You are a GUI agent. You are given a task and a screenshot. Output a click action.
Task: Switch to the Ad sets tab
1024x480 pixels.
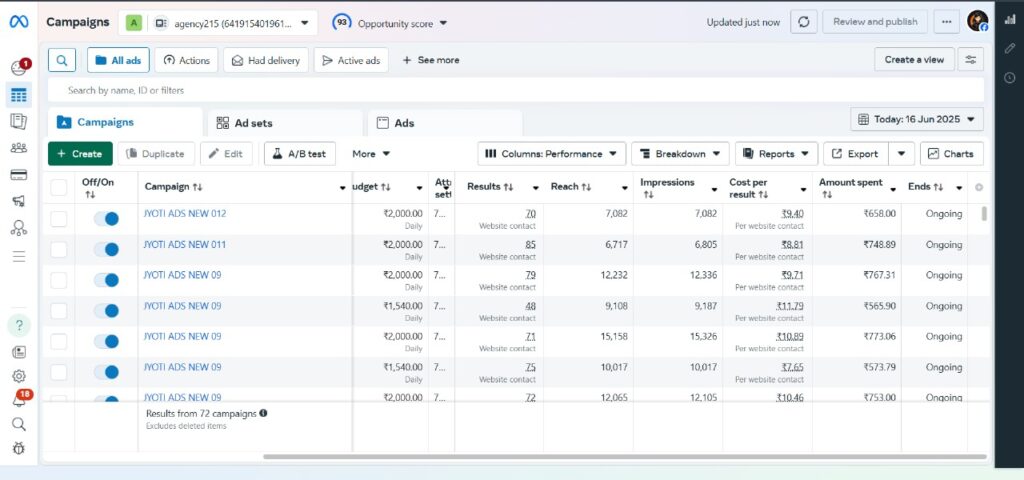[285, 123]
